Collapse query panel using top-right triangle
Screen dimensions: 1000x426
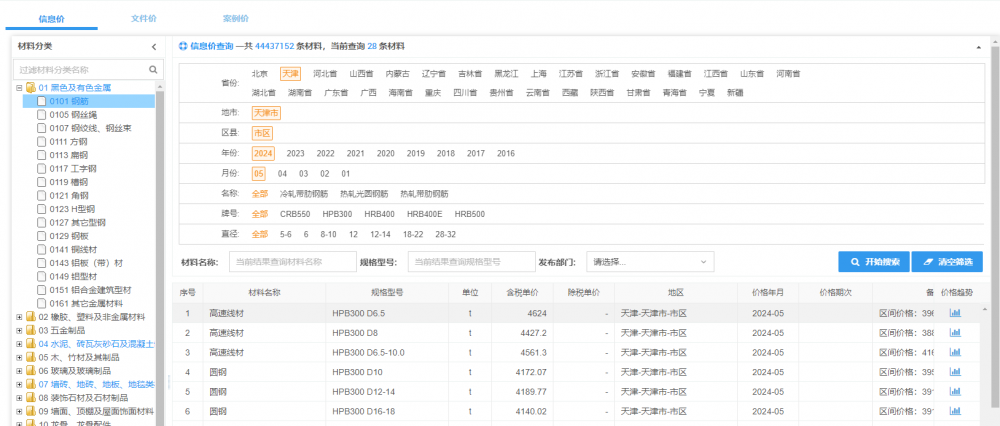click(978, 47)
